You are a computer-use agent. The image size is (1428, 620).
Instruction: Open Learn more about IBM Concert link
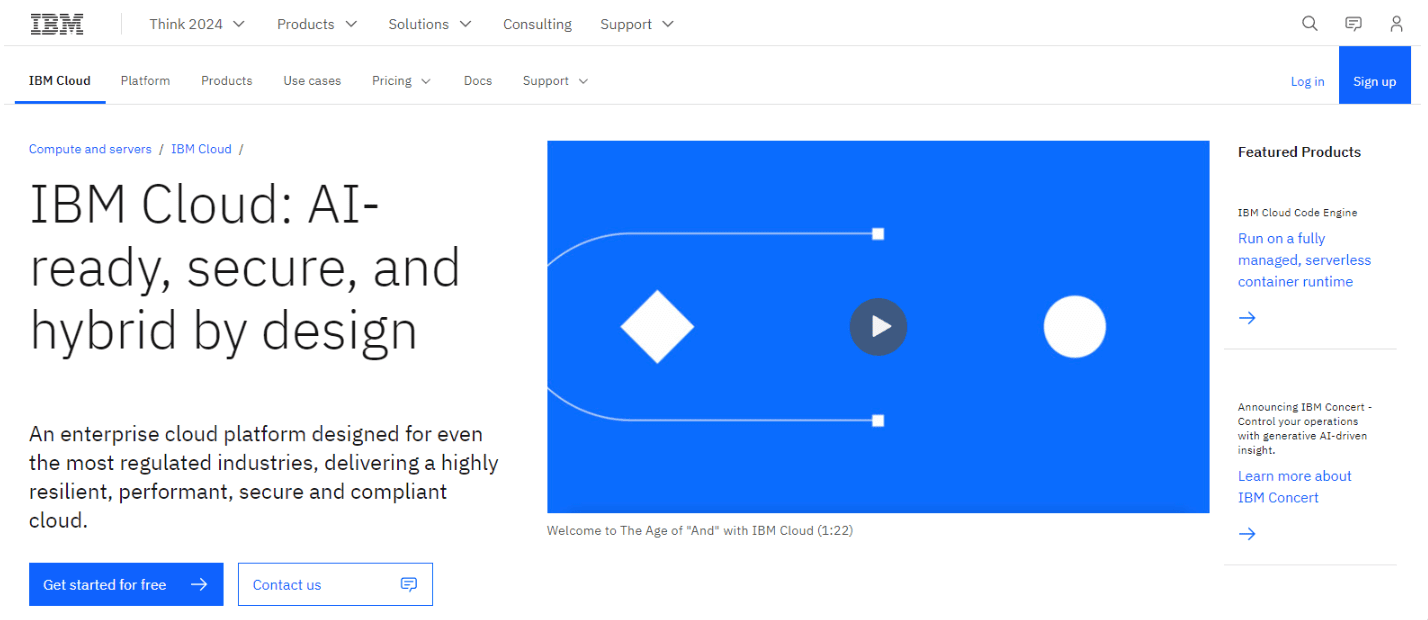pyautogui.click(x=1294, y=487)
